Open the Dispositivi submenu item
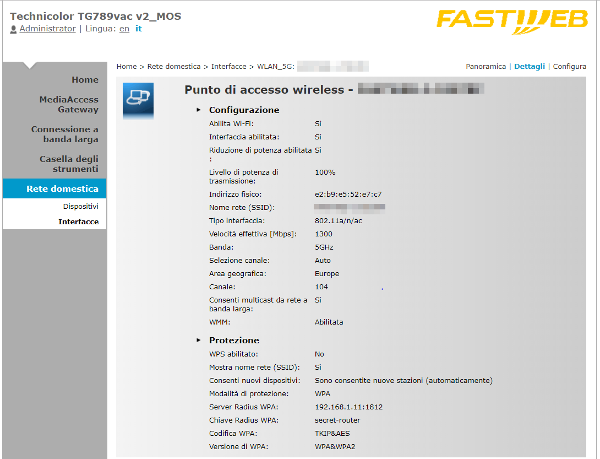The height and width of the screenshot is (459, 600). point(80,206)
